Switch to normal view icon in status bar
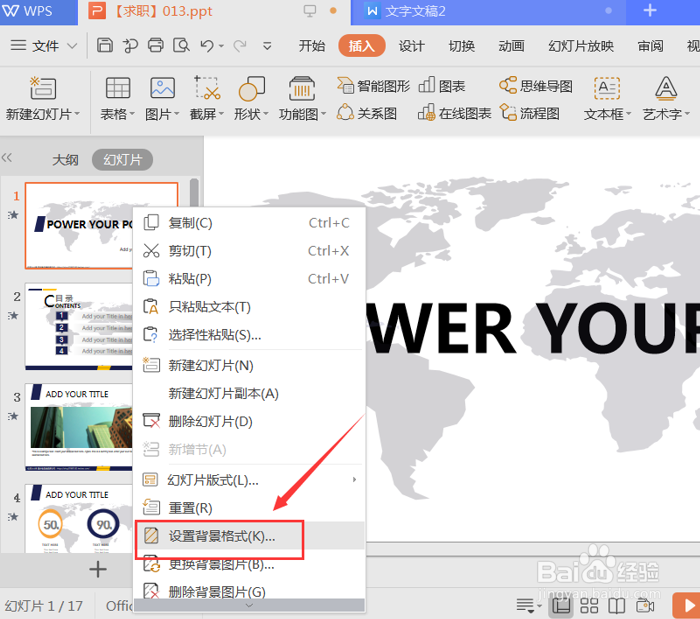Viewport: 700px width, 619px height. [561, 606]
